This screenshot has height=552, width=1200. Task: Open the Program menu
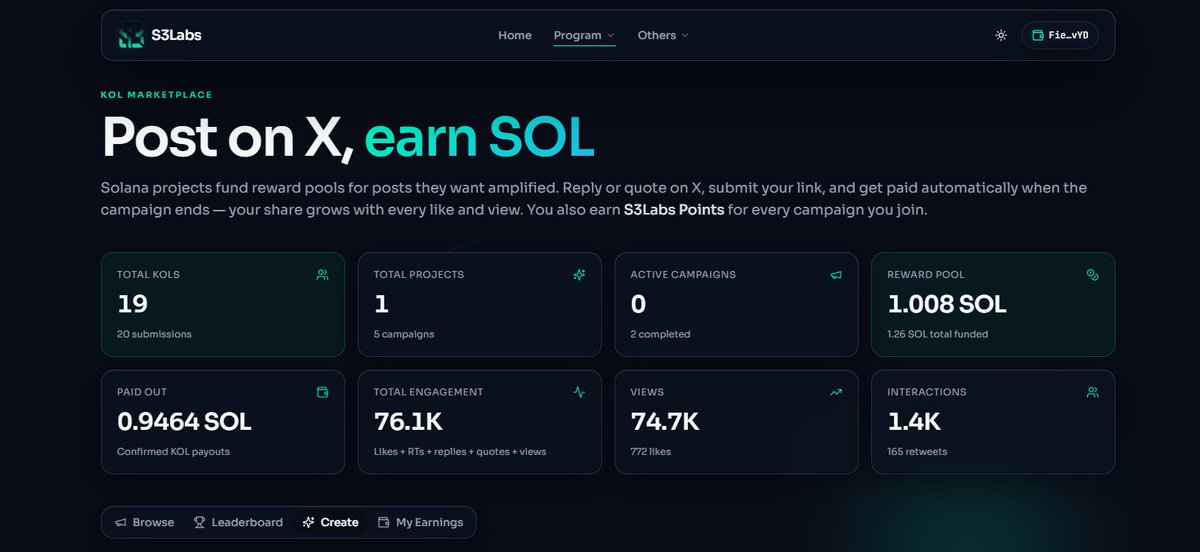coord(585,35)
